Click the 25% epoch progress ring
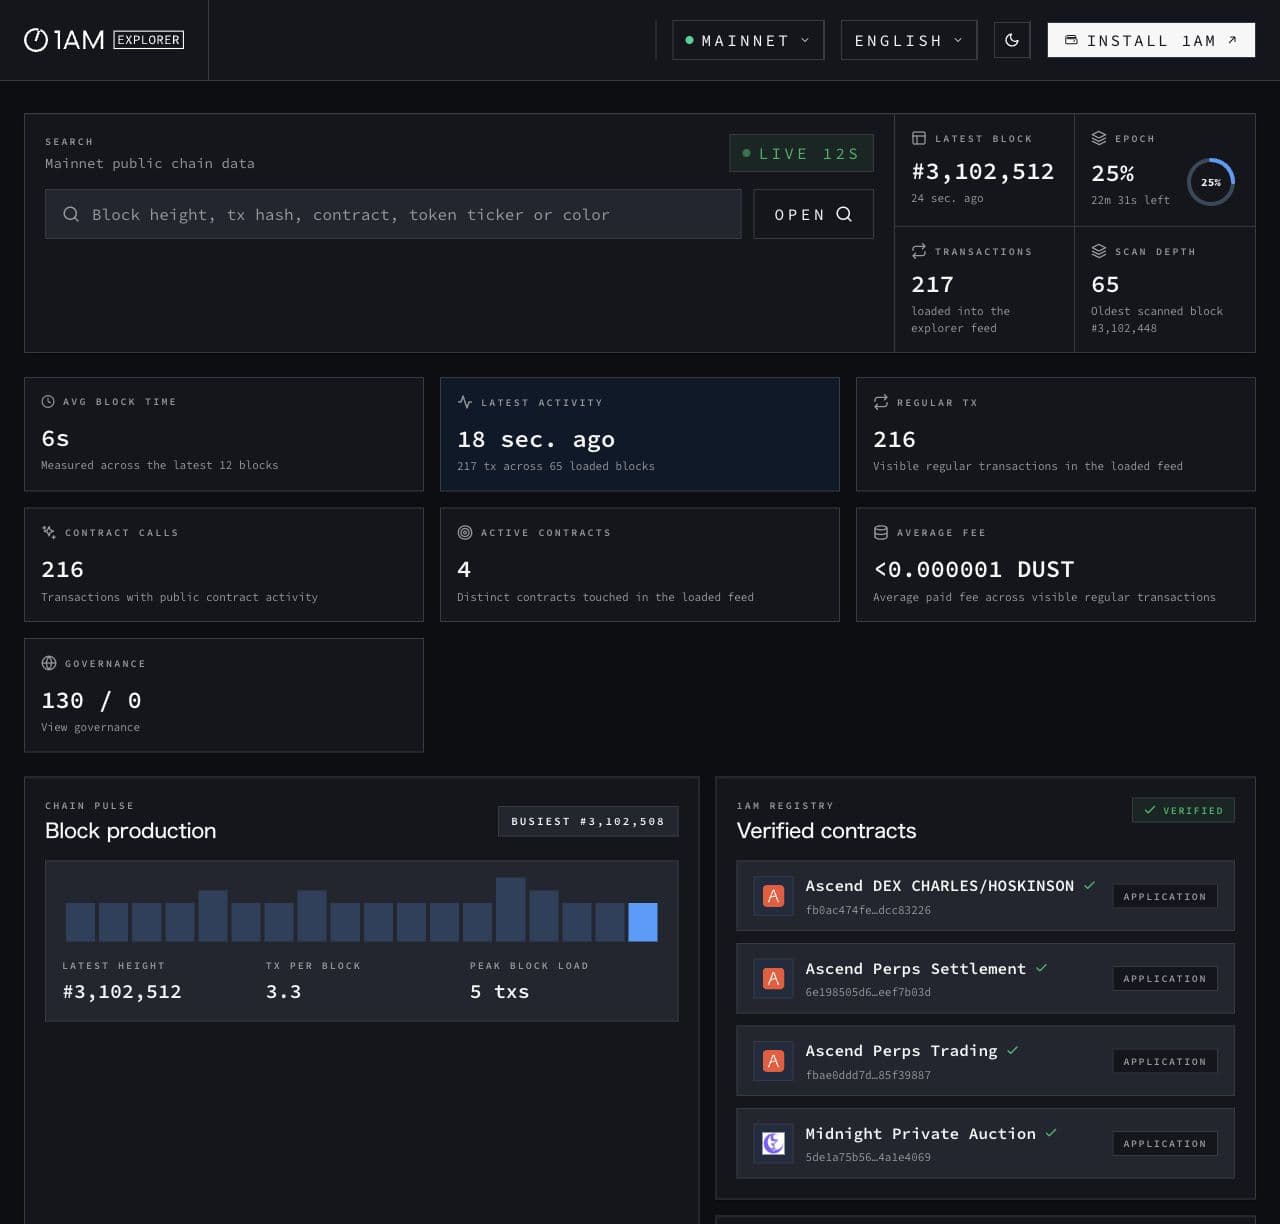This screenshot has width=1280, height=1224. (x=1211, y=182)
